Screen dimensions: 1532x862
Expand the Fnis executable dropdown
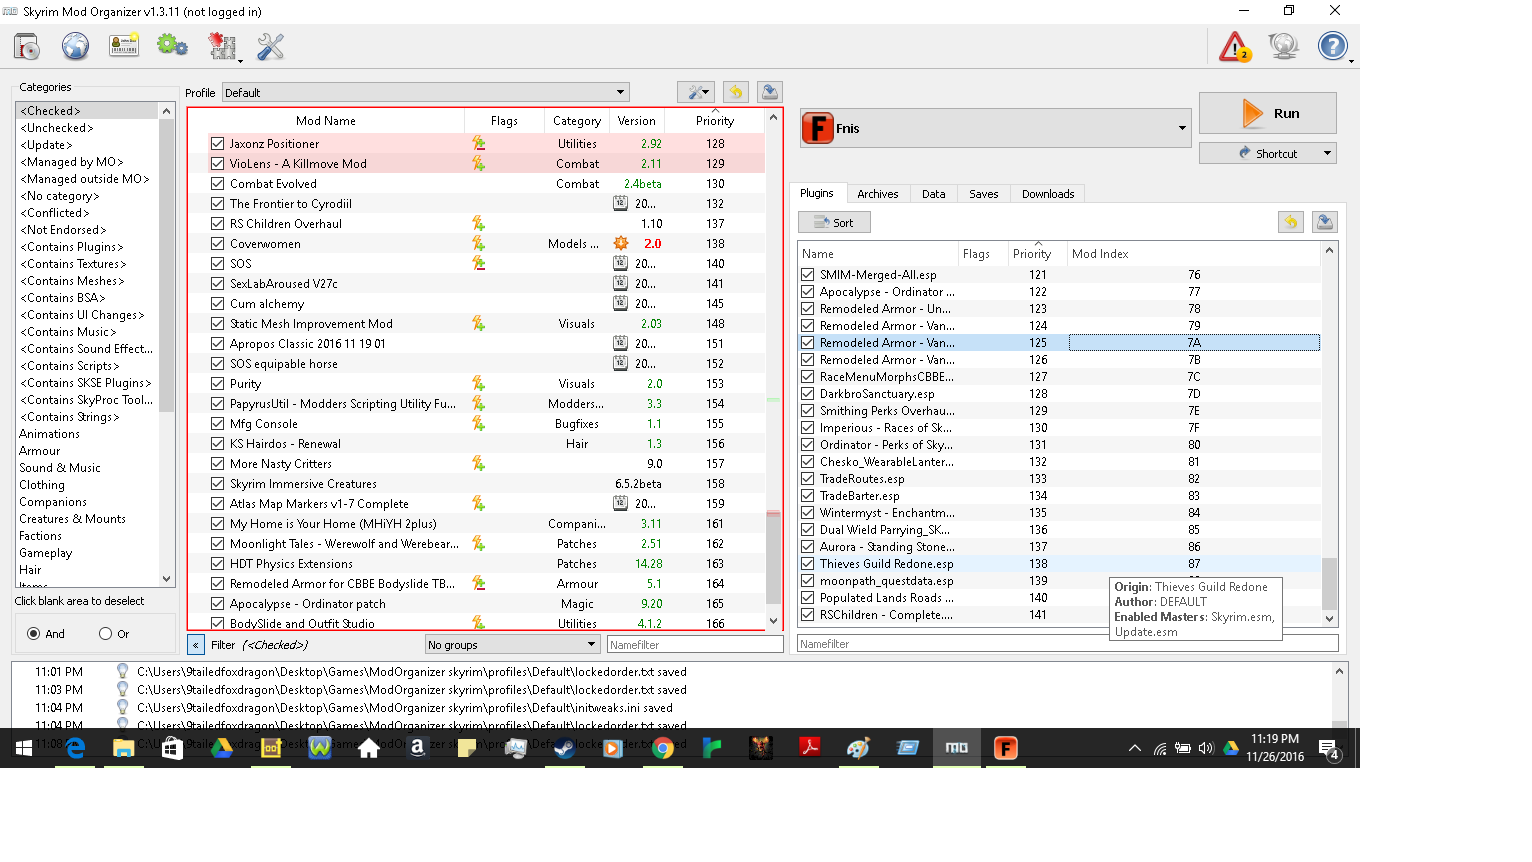pyautogui.click(x=1182, y=128)
